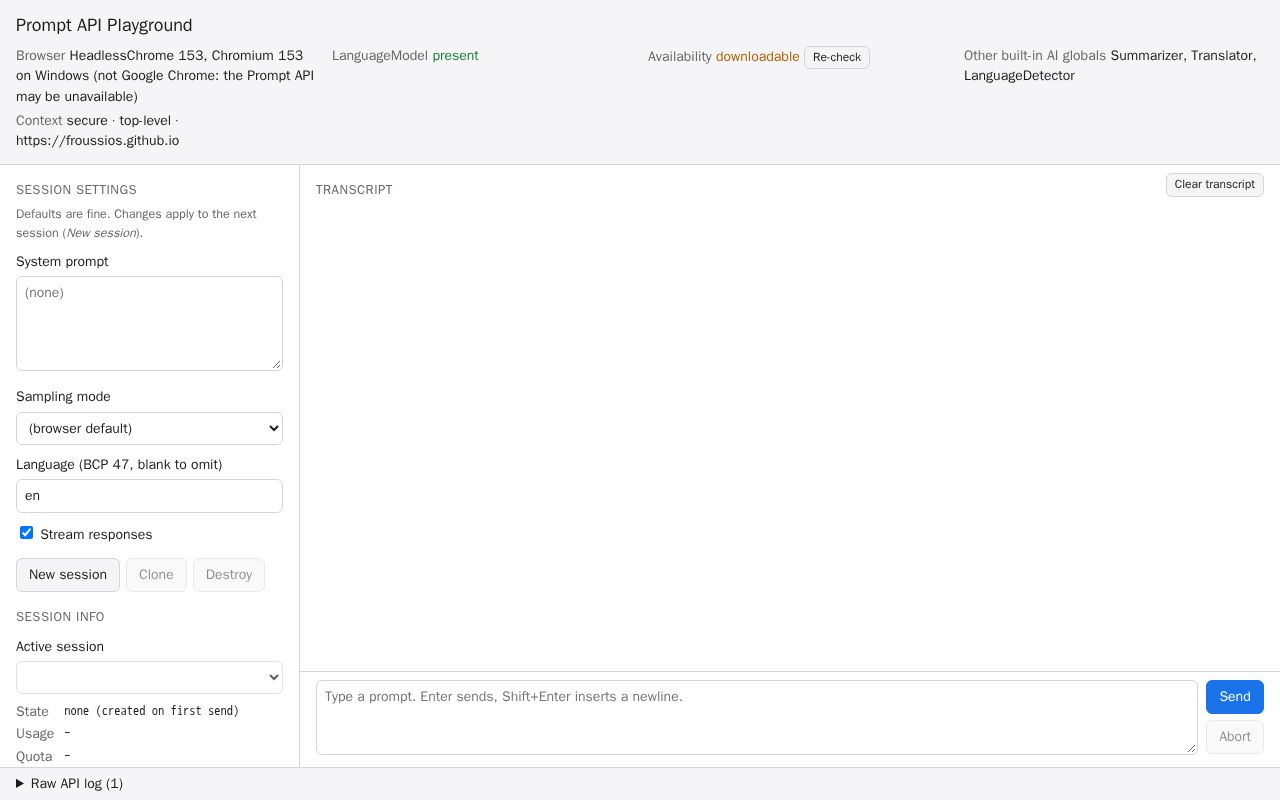Click the 'Stream responses' label
Screen dimensions: 1280x800
96,535
